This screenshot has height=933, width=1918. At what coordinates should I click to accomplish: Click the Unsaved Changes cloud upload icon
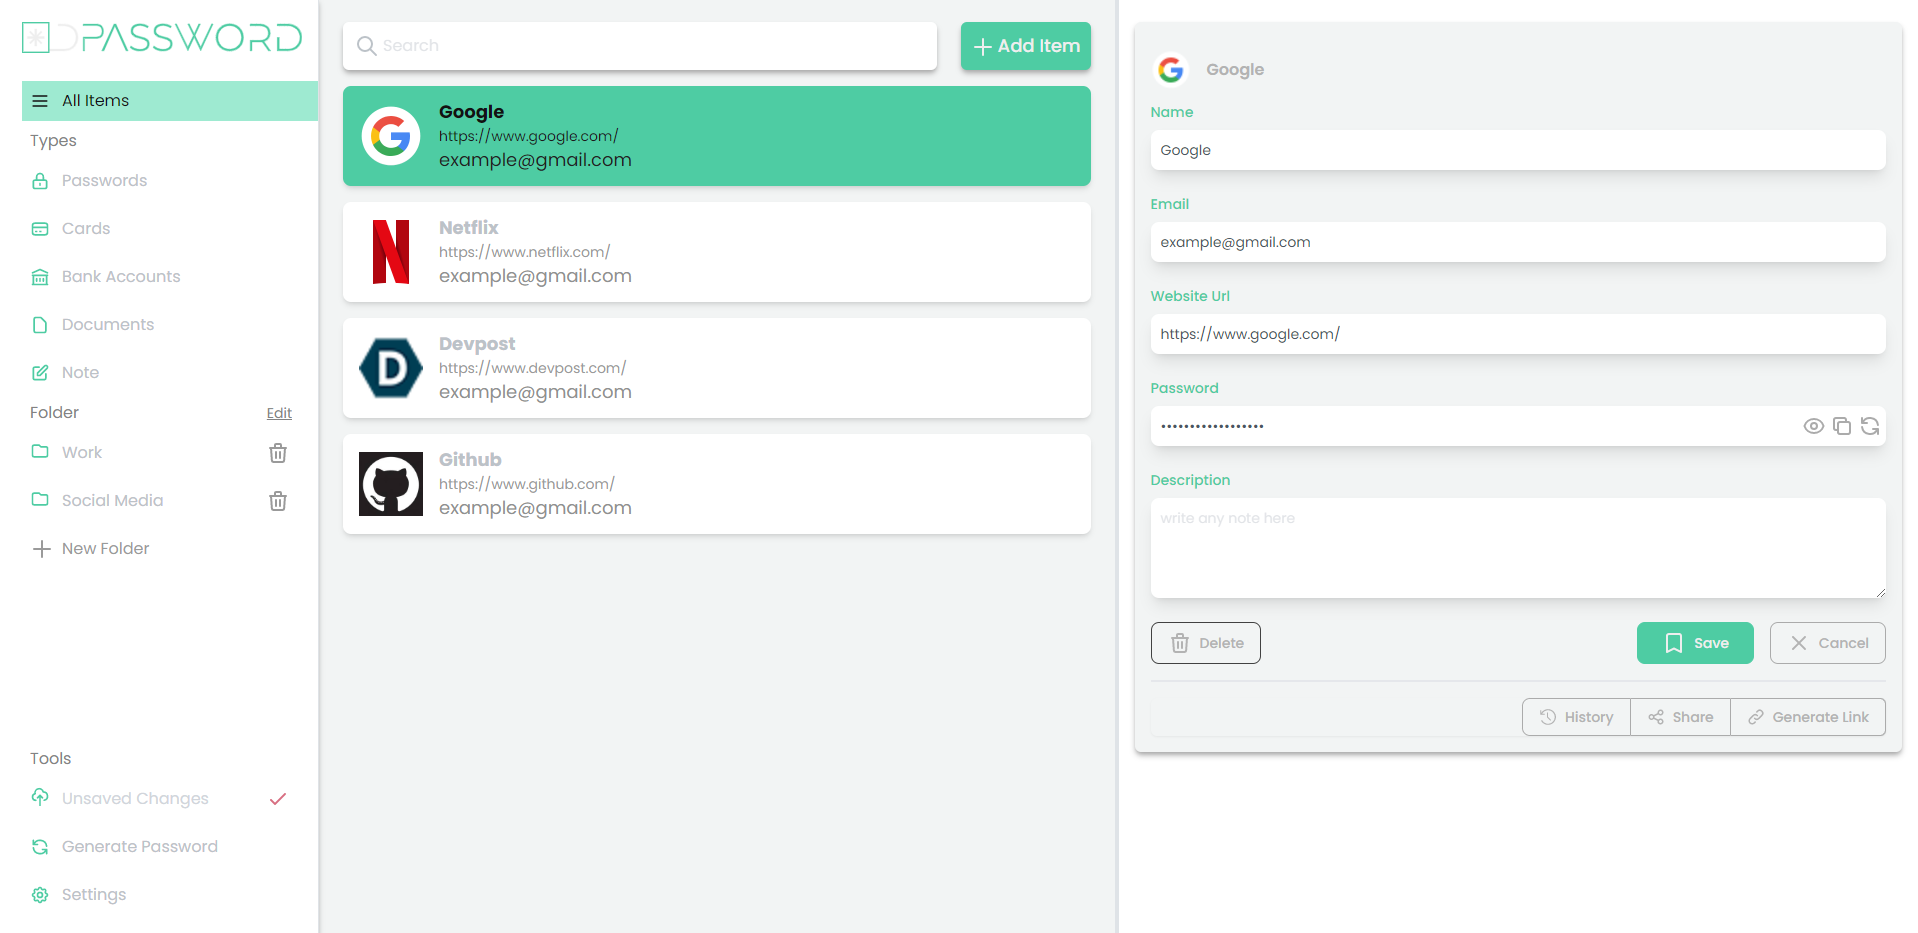[x=40, y=798]
